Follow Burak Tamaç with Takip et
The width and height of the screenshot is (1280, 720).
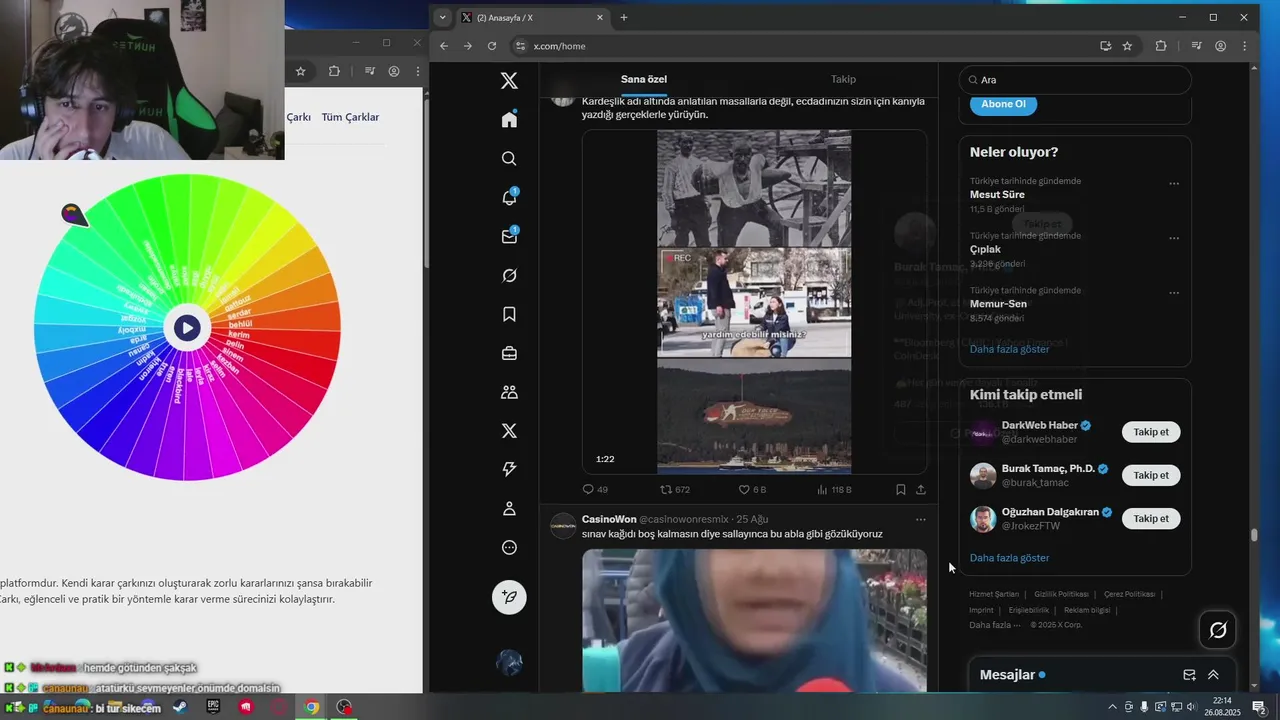1151,475
